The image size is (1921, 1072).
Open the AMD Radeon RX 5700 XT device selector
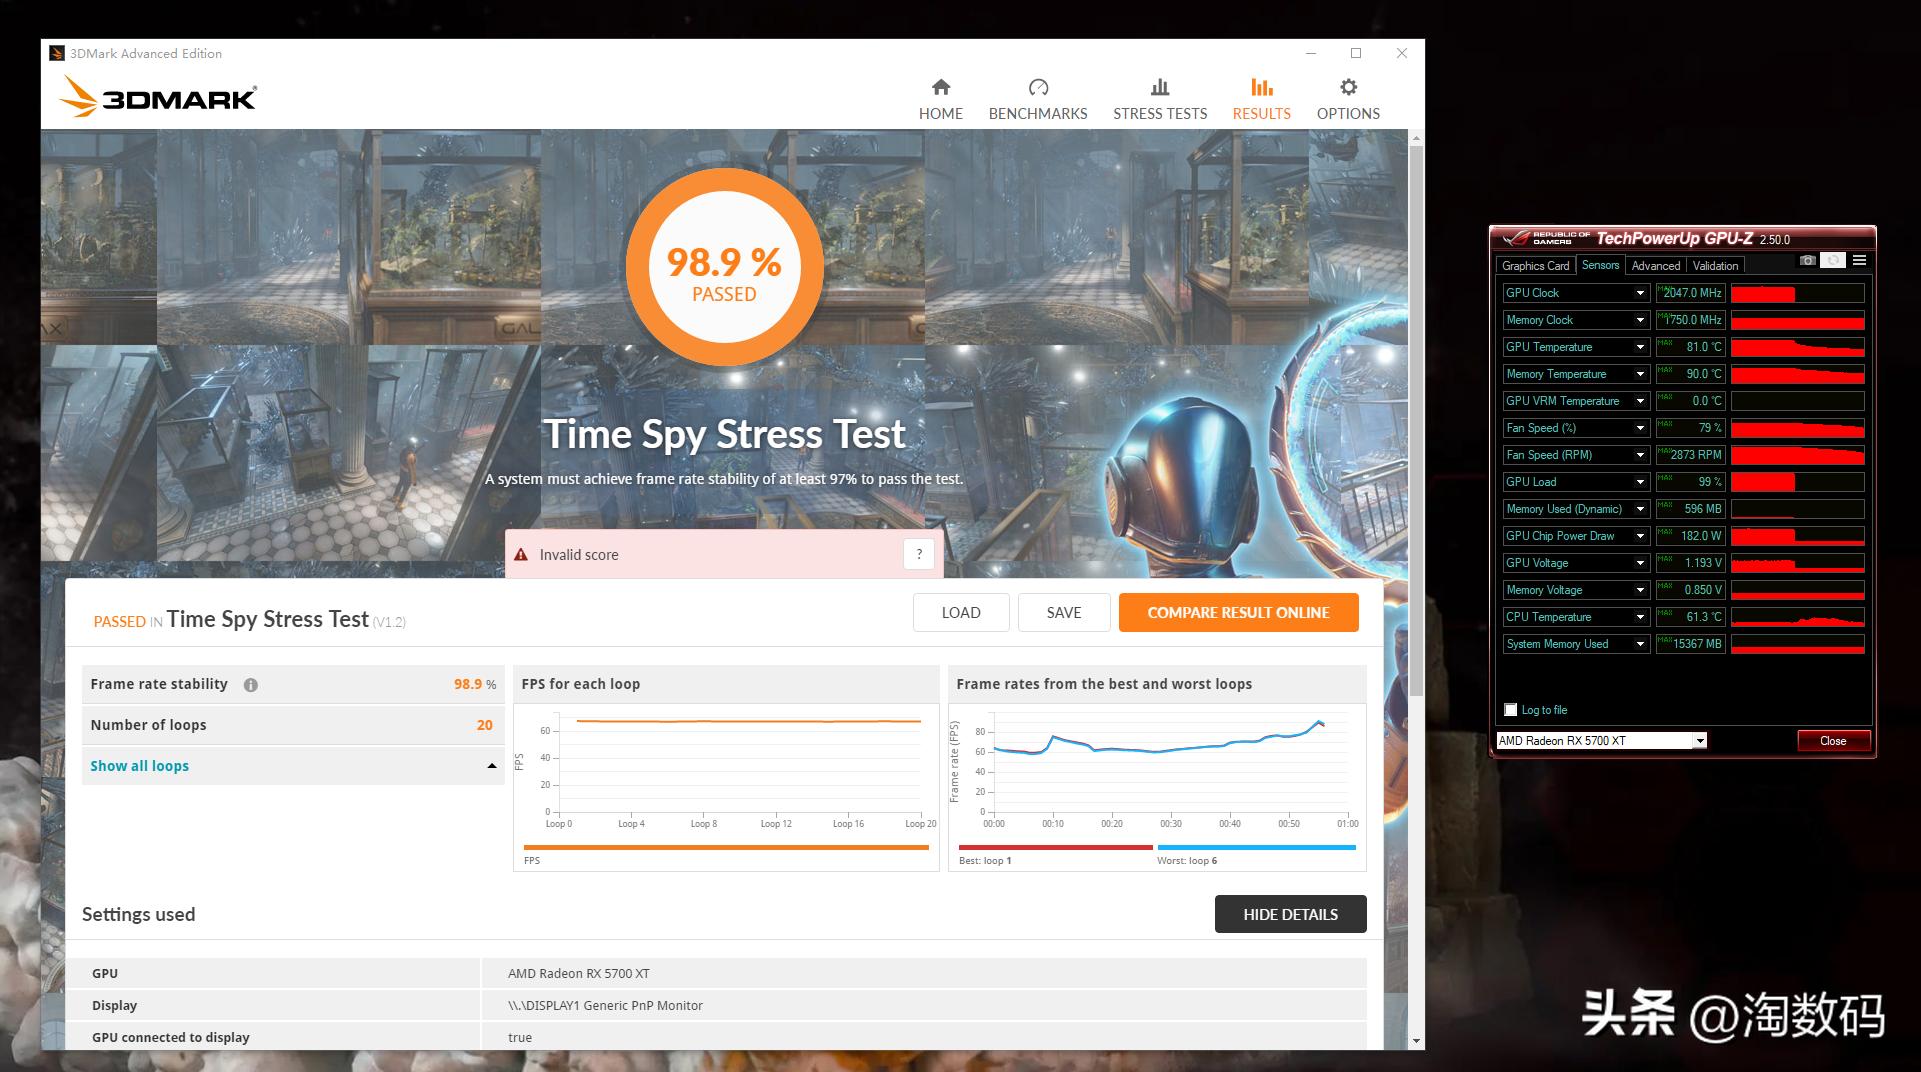tap(1601, 741)
